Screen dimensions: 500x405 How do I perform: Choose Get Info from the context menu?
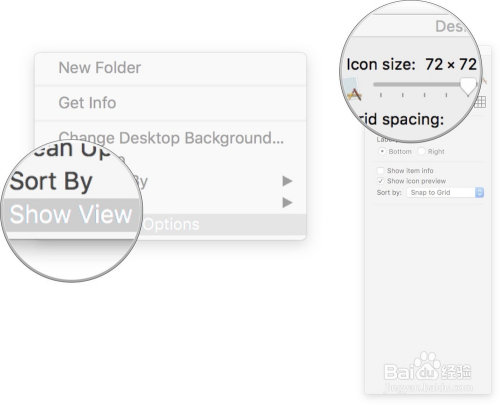87,103
